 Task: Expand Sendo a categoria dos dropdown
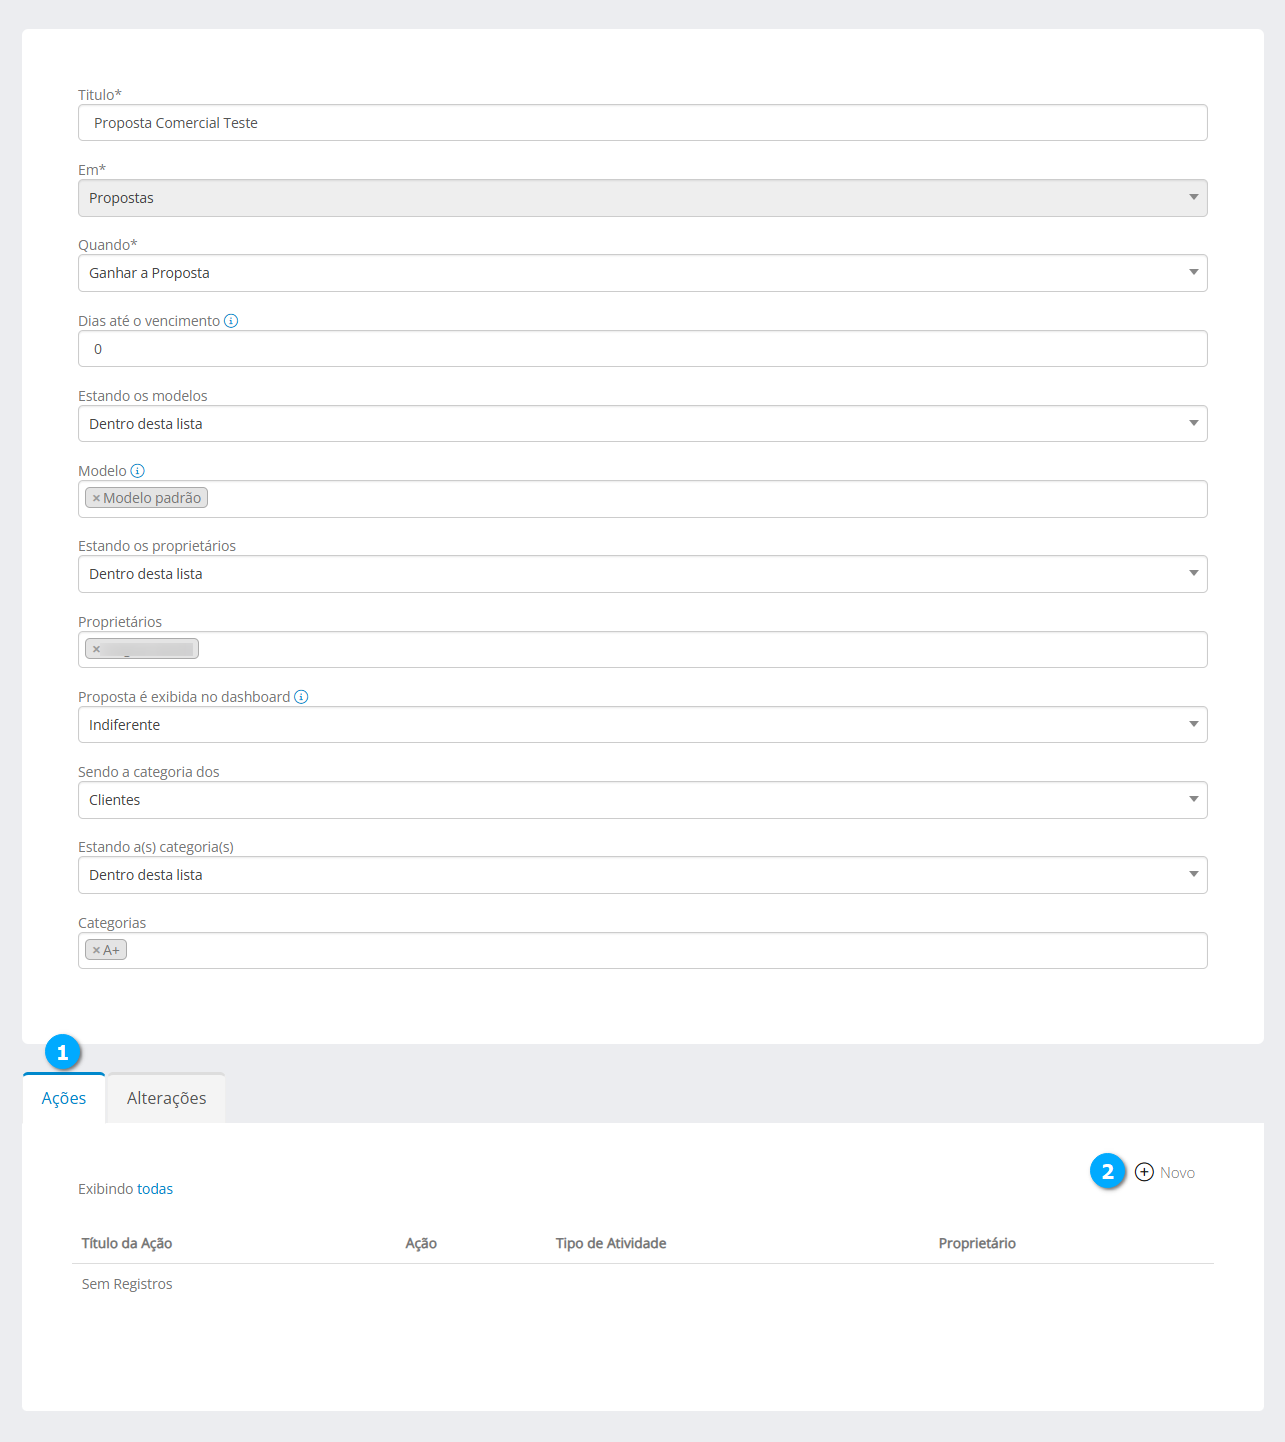coord(642,800)
